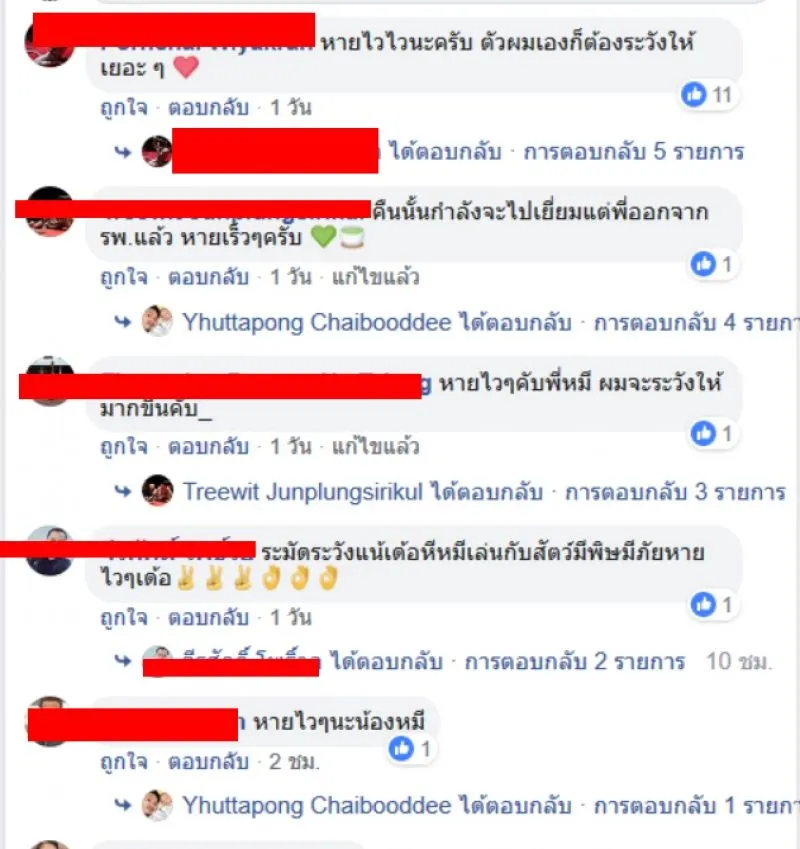Open Treewit Junplungsirikul profile link
Screen dimensions: 800x849
coord(303,492)
